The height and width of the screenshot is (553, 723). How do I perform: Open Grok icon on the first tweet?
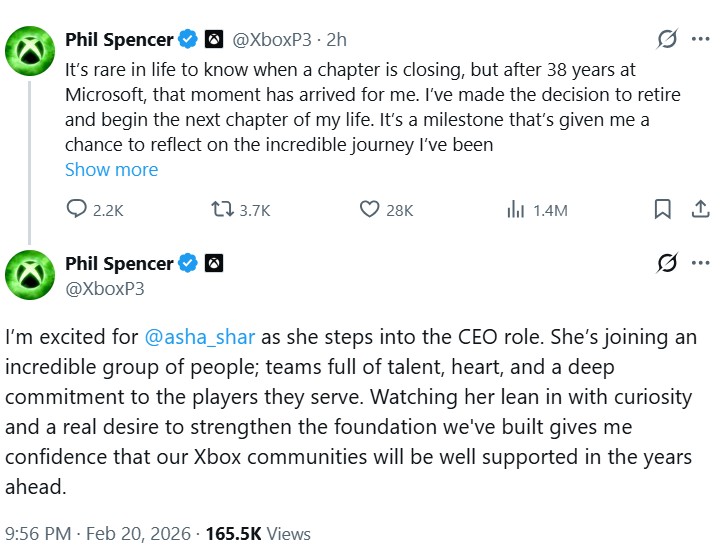[x=665, y=40]
